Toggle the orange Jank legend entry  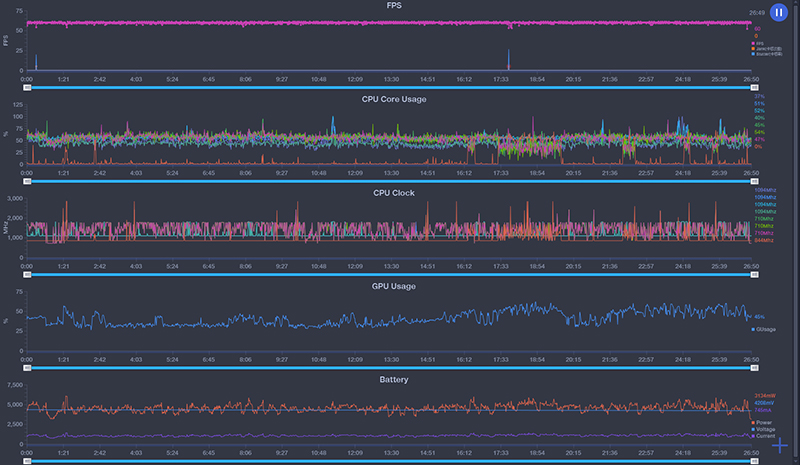click(x=766, y=49)
